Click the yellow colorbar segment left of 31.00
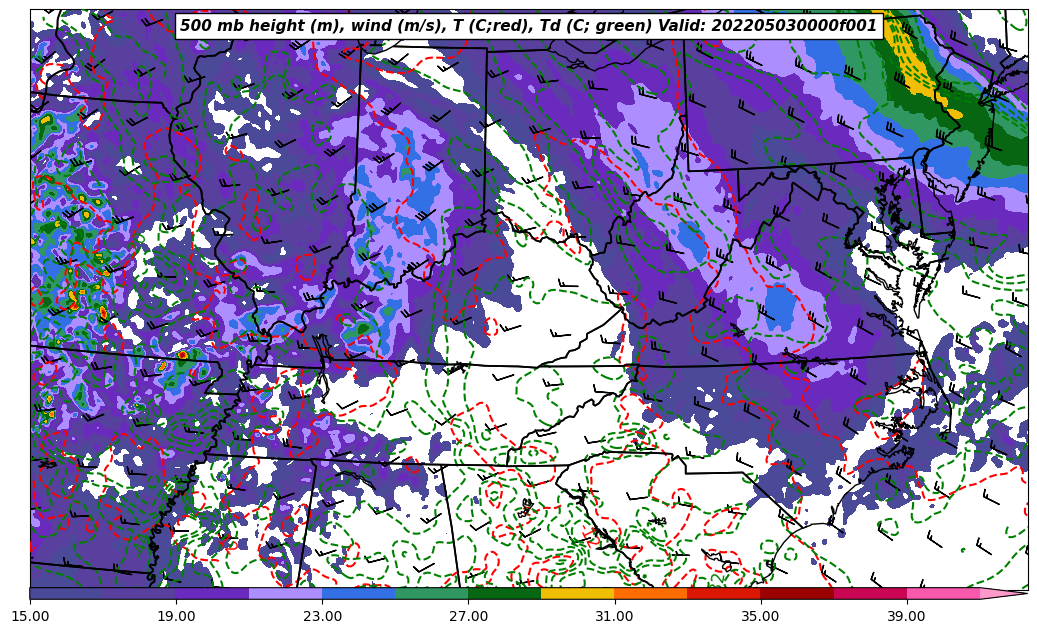This screenshot has height=633, width=1037. tap(577, 593)
